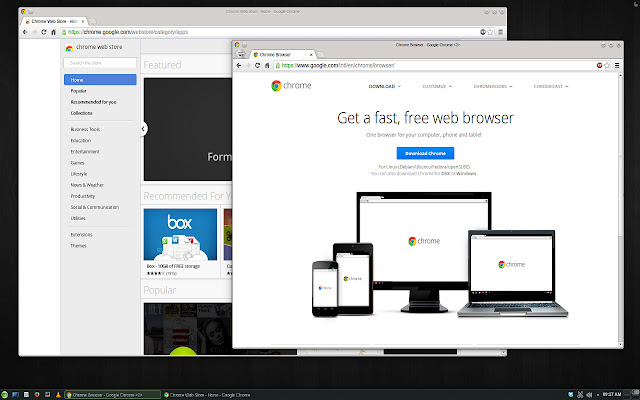Click the volume icon in the system tray

[x=589, y=395]
